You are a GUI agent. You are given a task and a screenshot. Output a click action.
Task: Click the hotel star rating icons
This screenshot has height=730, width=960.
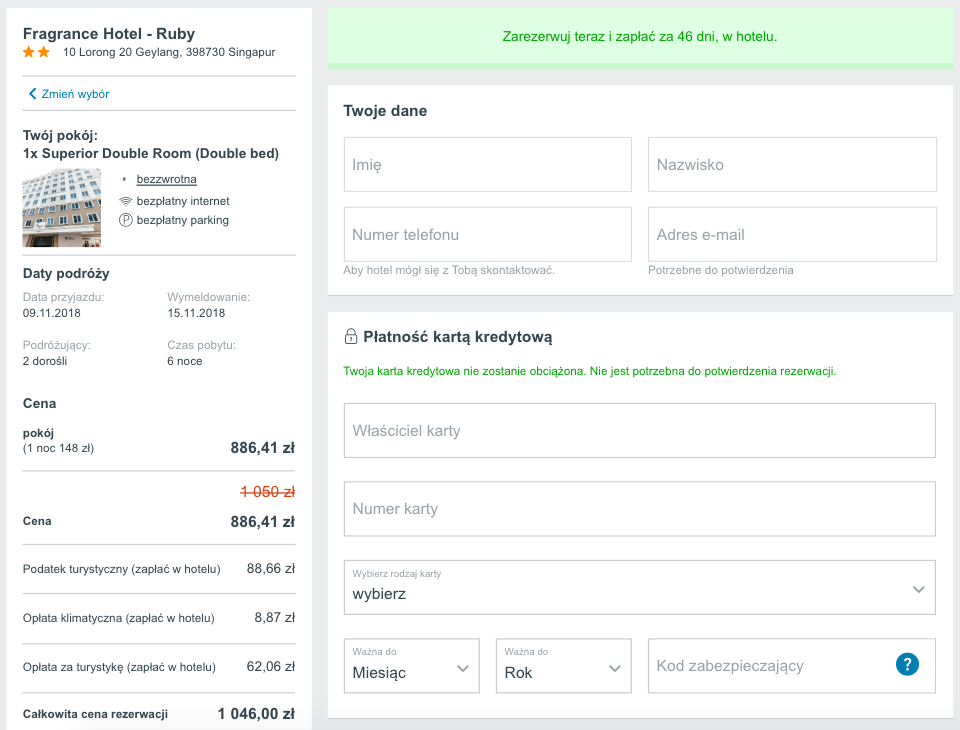tap(37, 52)
